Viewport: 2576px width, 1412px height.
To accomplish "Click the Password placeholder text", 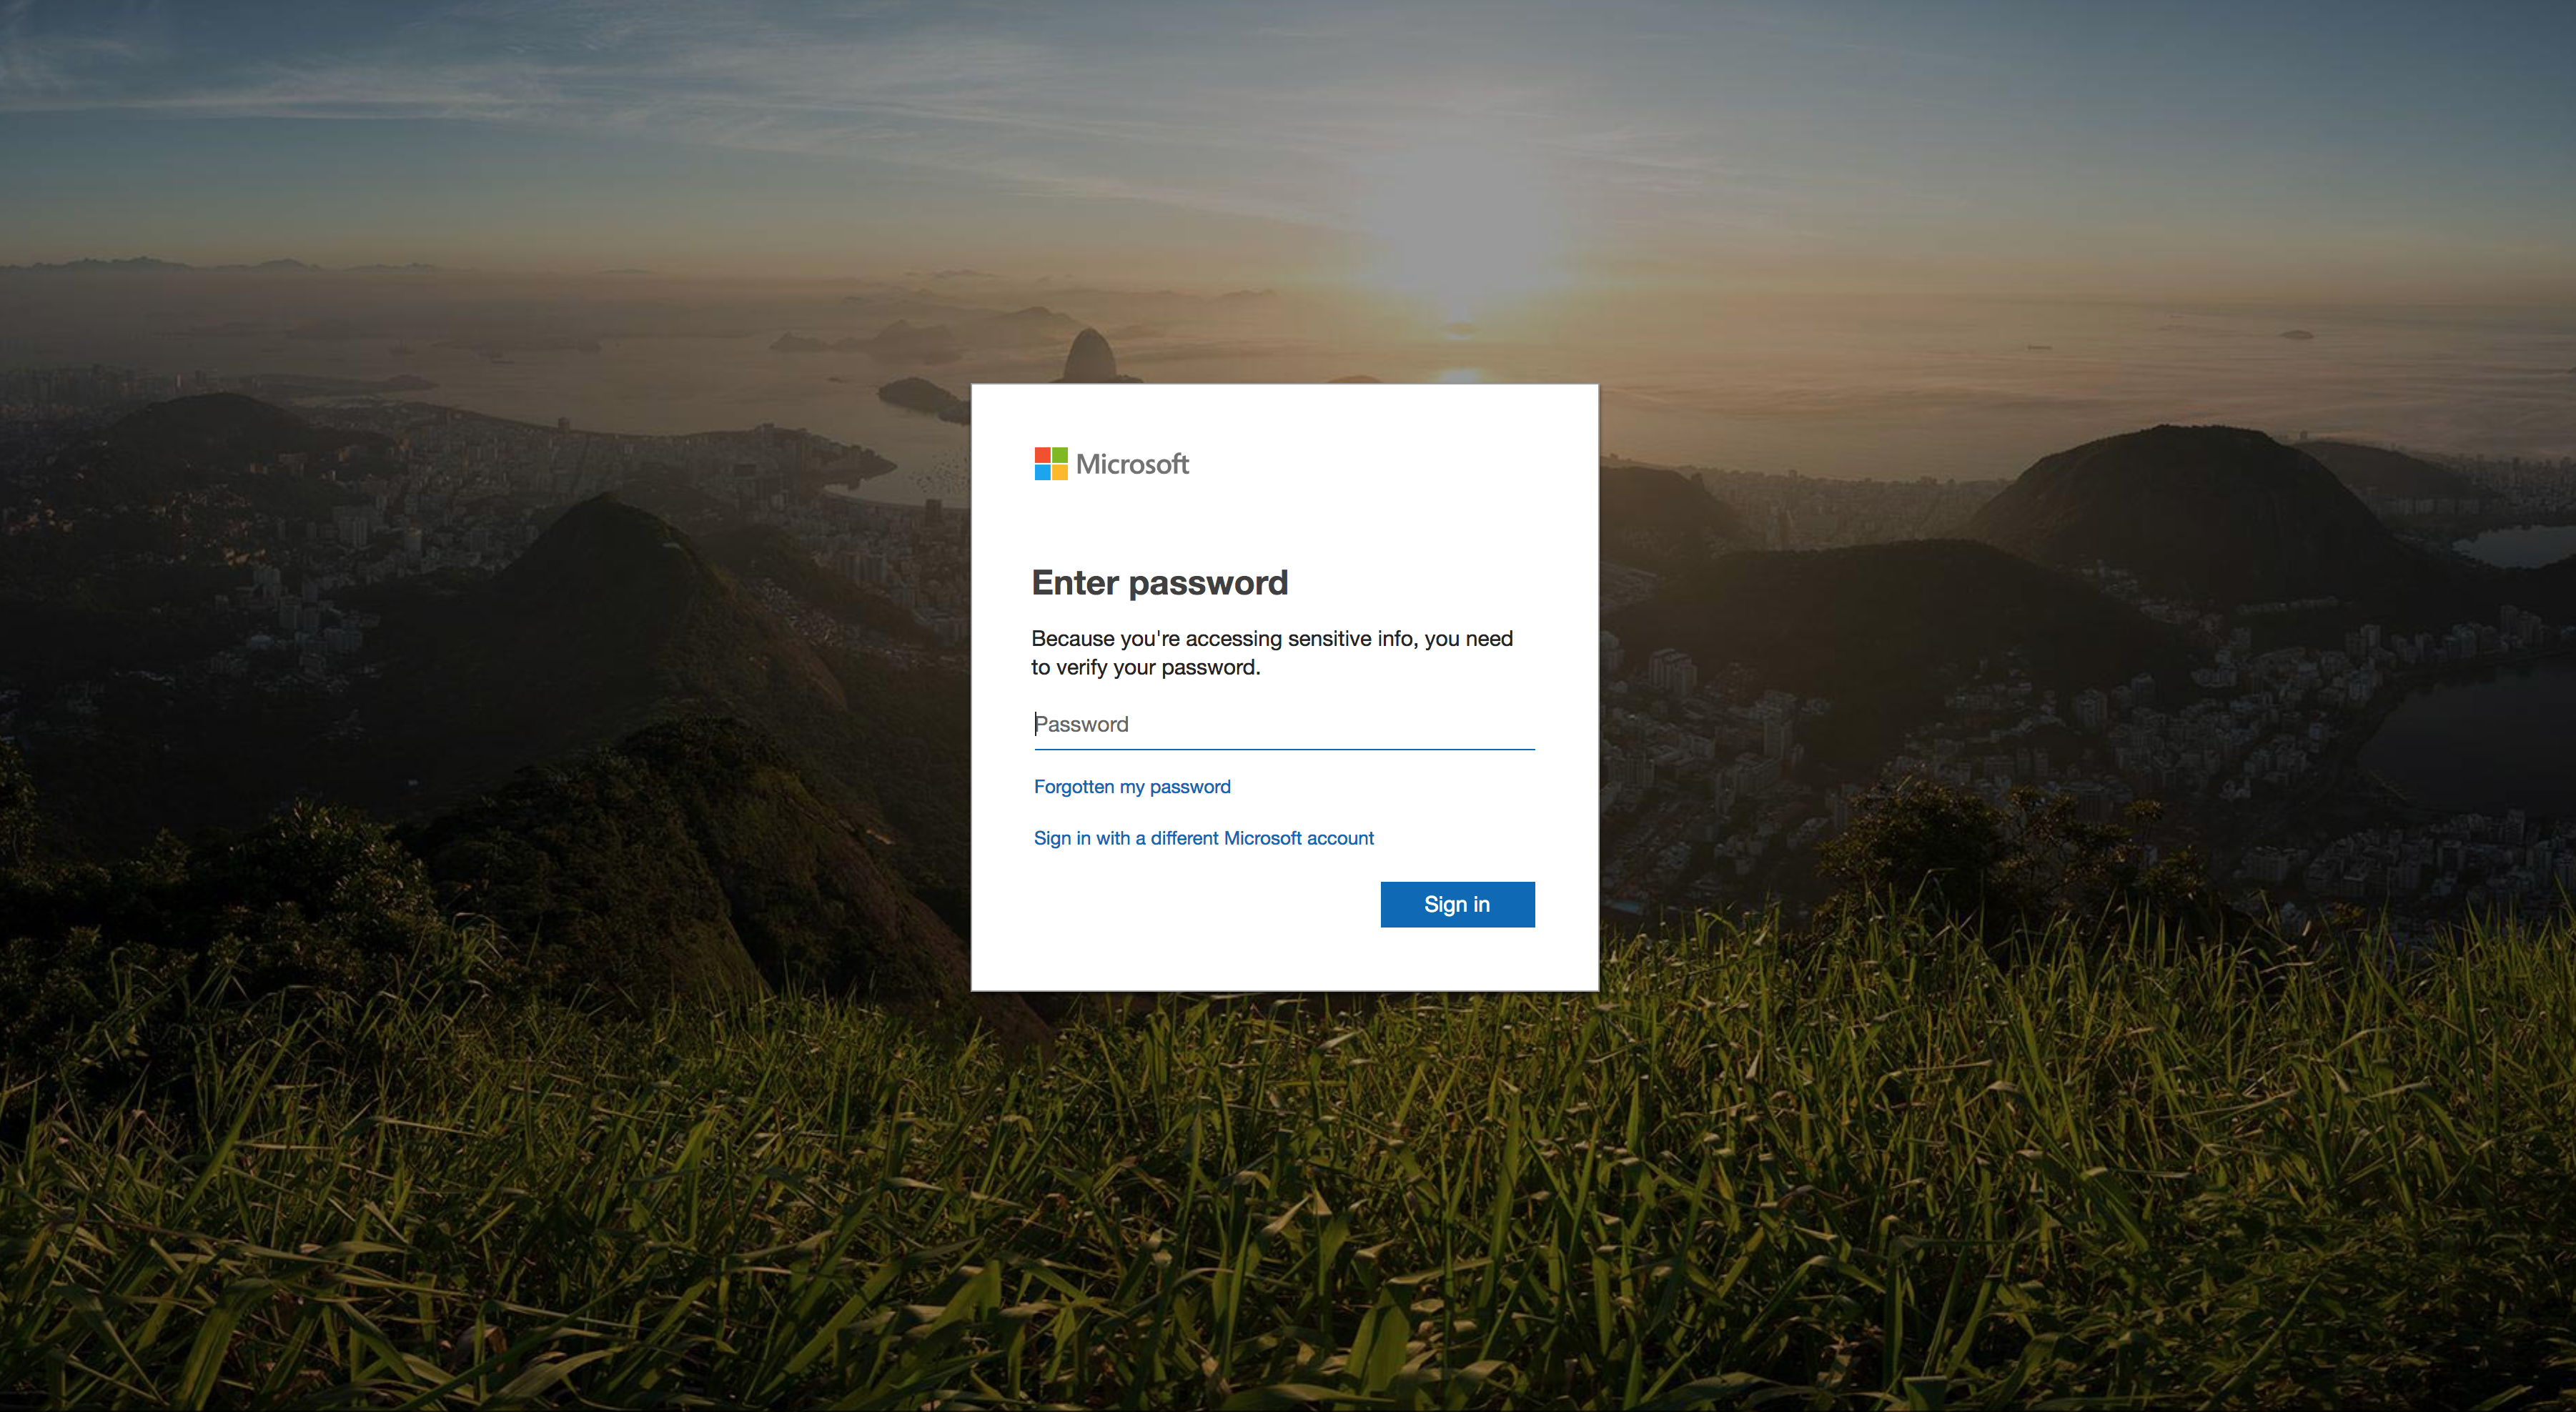I will click(x=1081, y=724).
